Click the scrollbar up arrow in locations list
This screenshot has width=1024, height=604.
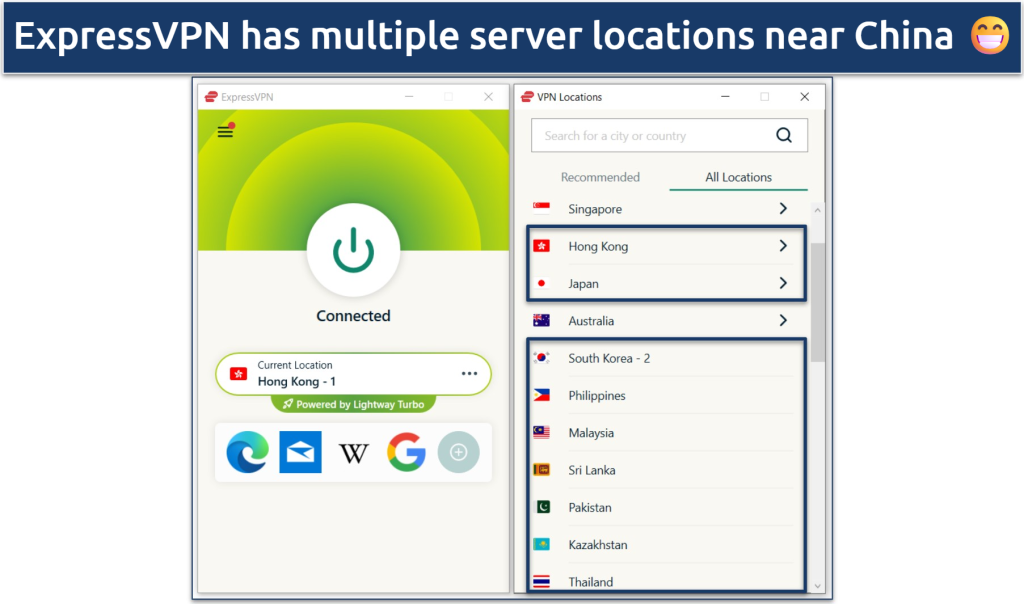[818, 210]
